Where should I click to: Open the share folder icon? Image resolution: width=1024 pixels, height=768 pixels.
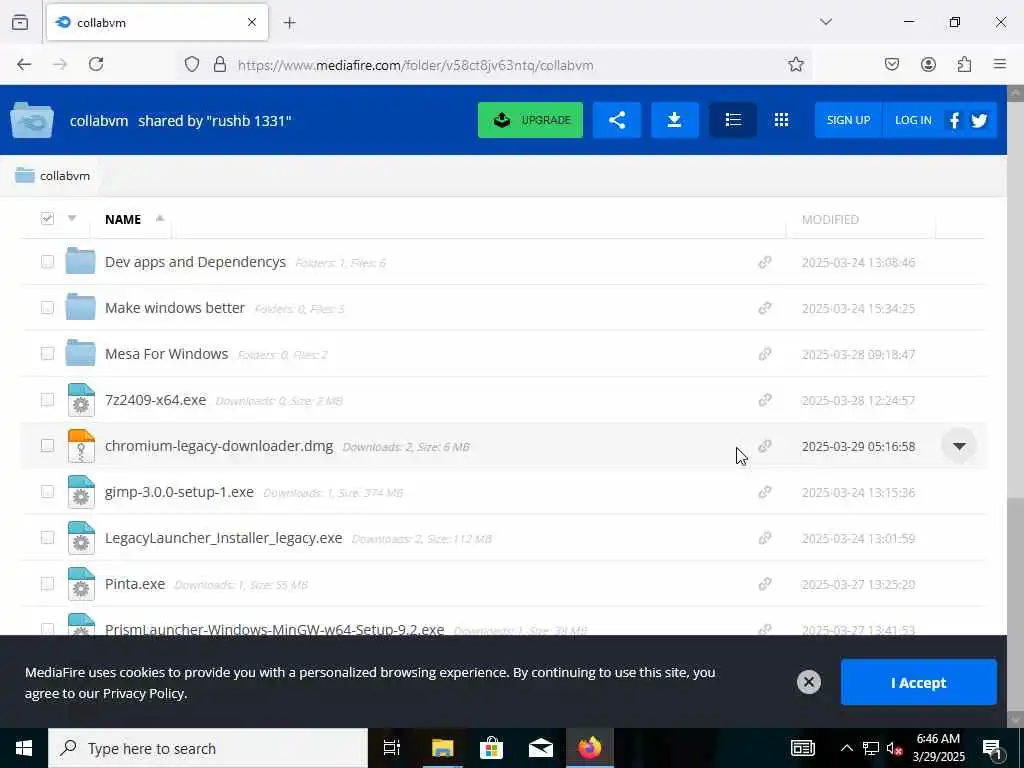pos(617,120)
